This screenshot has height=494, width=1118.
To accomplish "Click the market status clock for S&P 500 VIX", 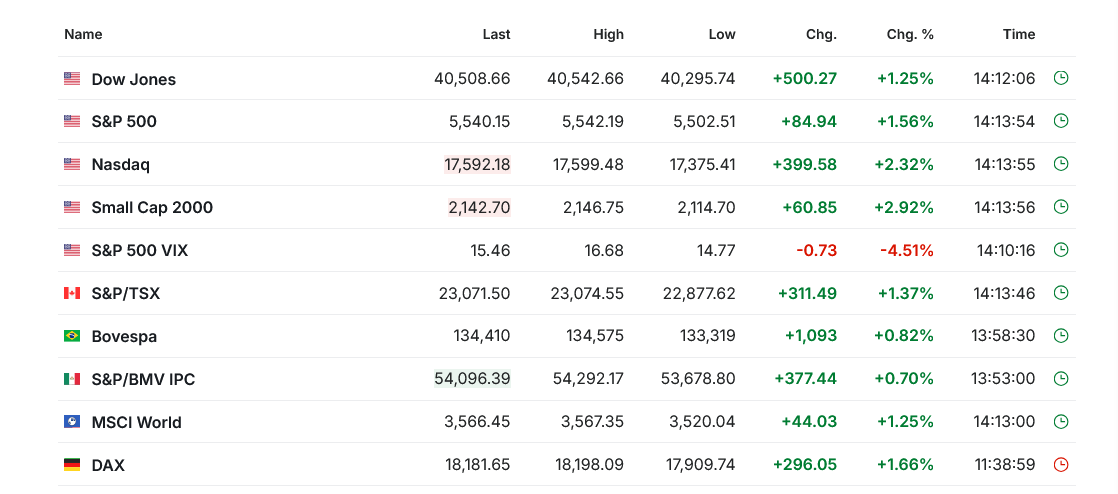I will [x=1061, y=250].
